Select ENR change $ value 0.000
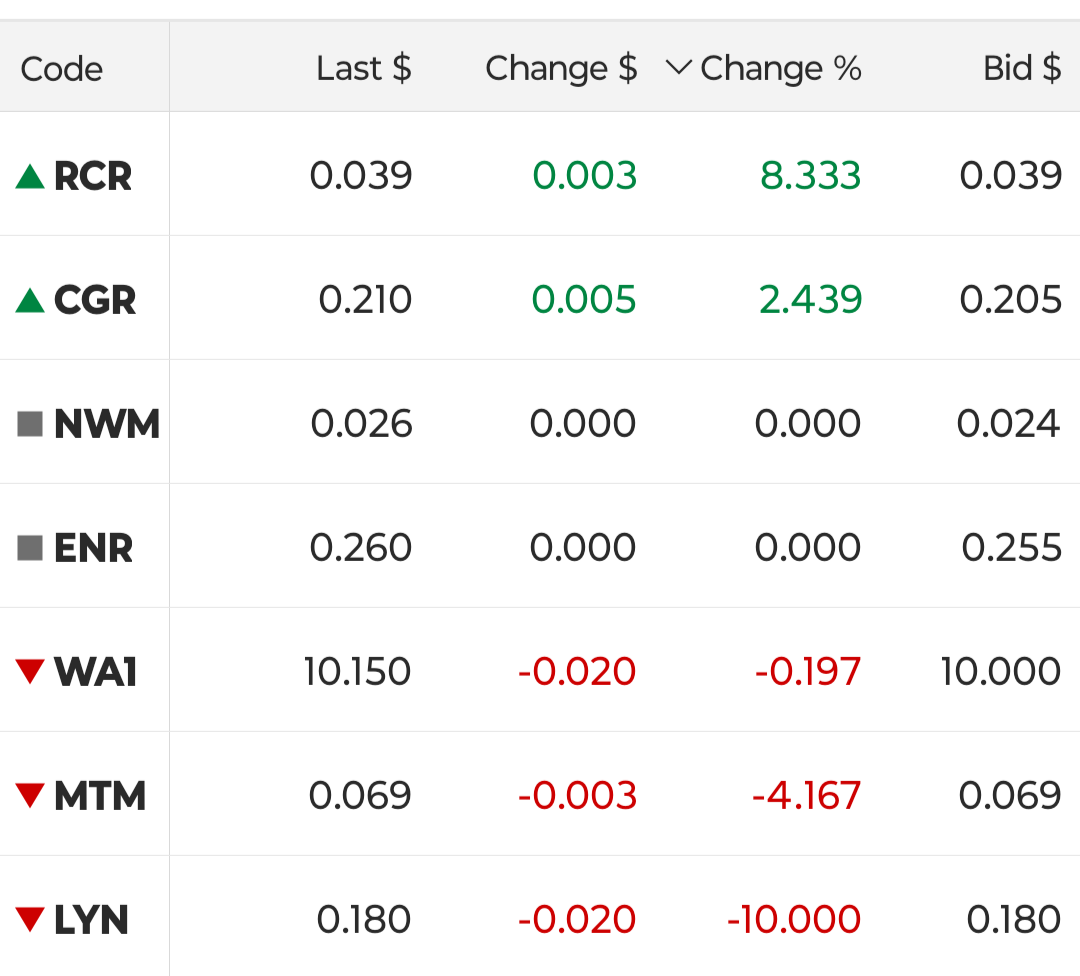The height and width of the screenshot is (976, 1080). (x=583, y=548)
